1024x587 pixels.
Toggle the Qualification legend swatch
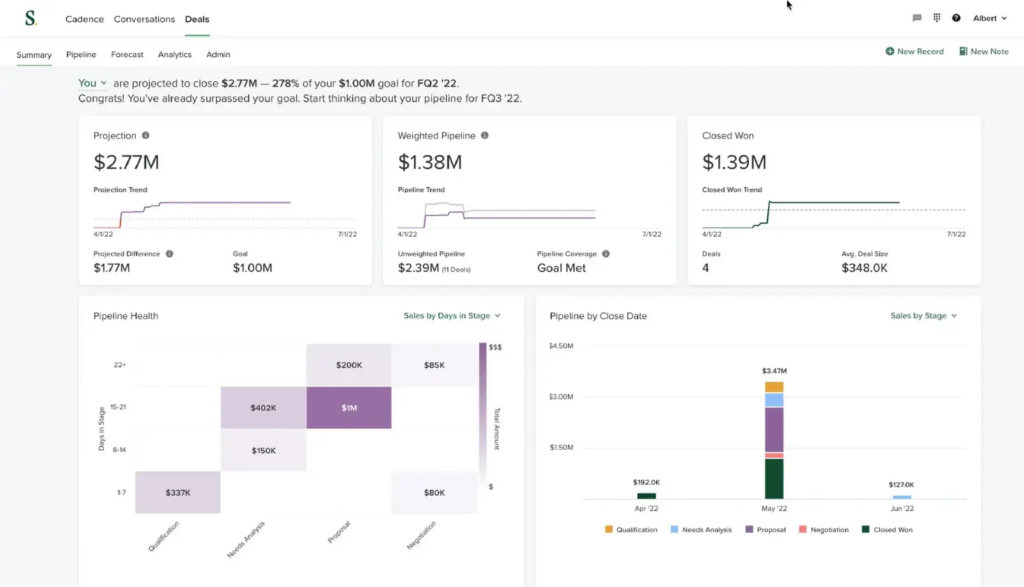[609, 529]
